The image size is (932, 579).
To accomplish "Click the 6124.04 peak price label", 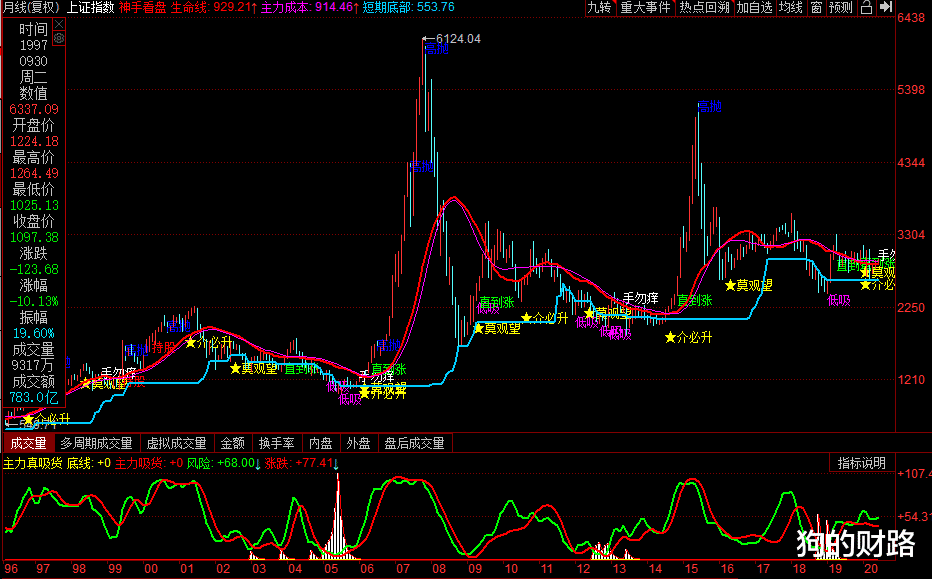I will 458,39.
